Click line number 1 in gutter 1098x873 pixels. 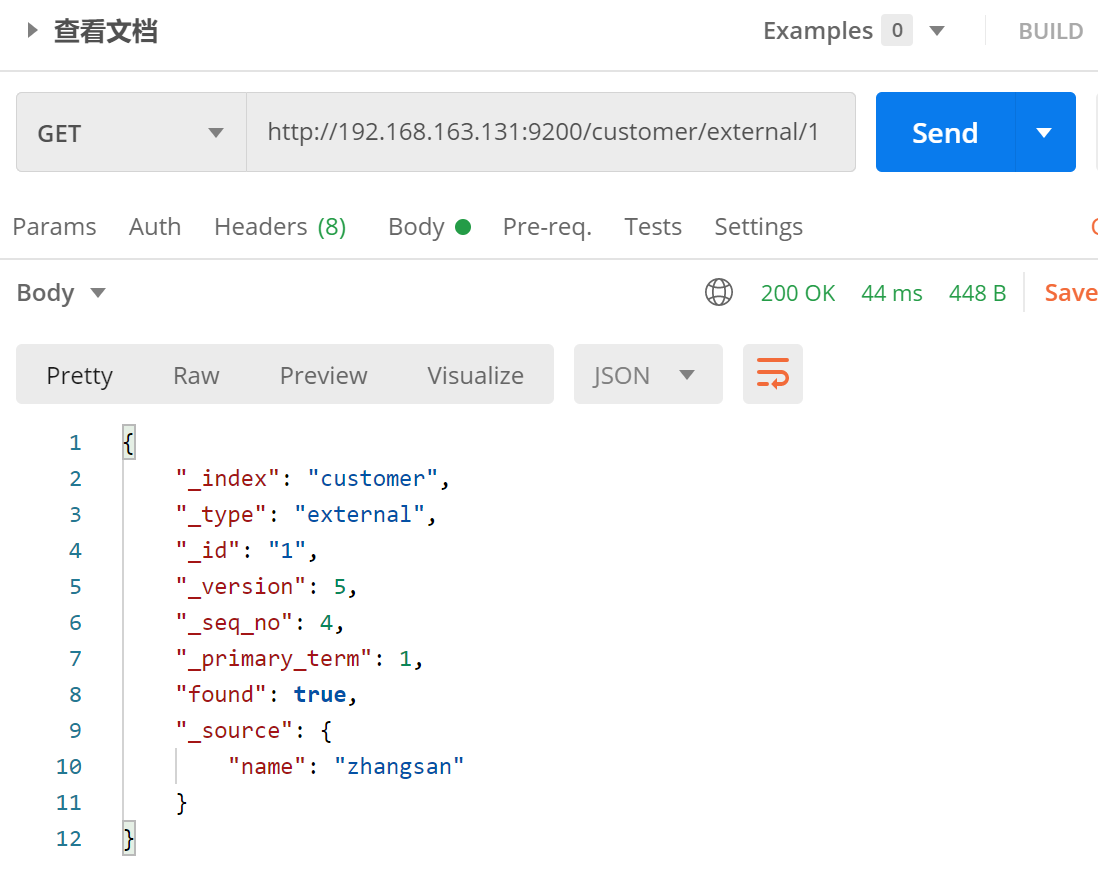[x=76, y=442]
